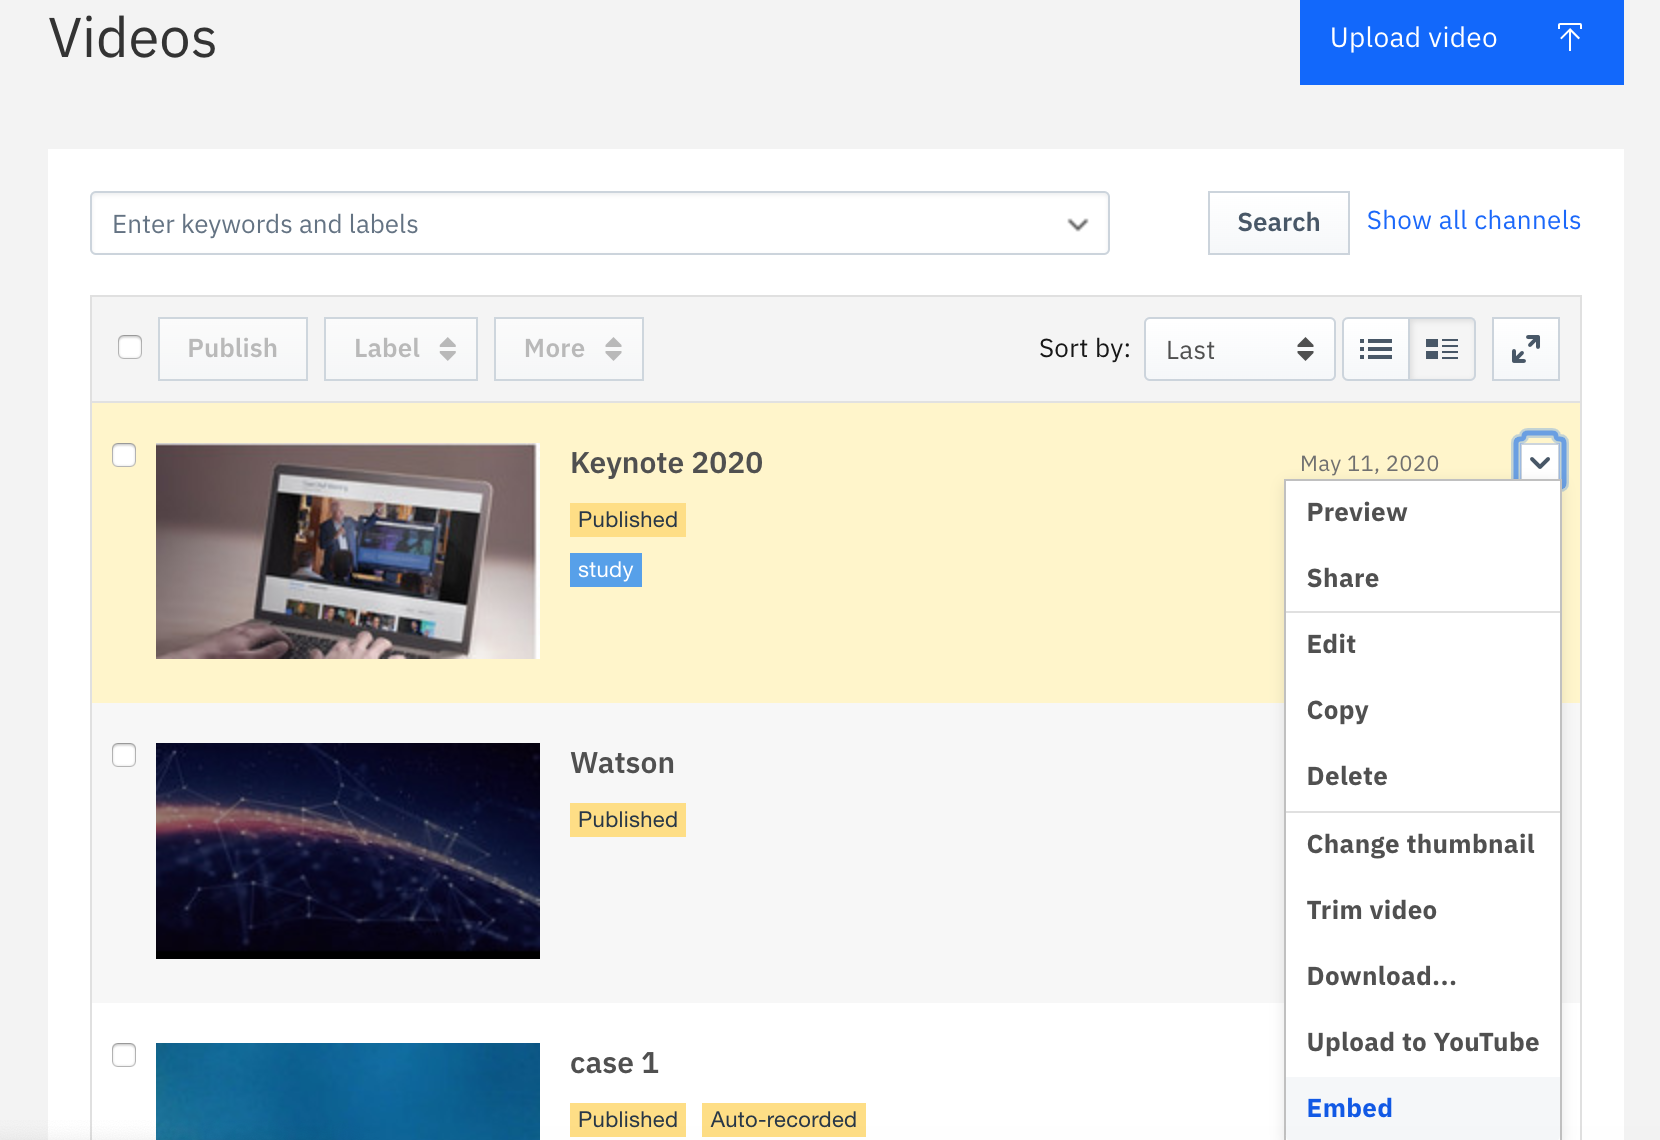Choose Copy from the video menu
The height and width of the screenshot is (1140, 1660).
click(x=1423, y=711)
